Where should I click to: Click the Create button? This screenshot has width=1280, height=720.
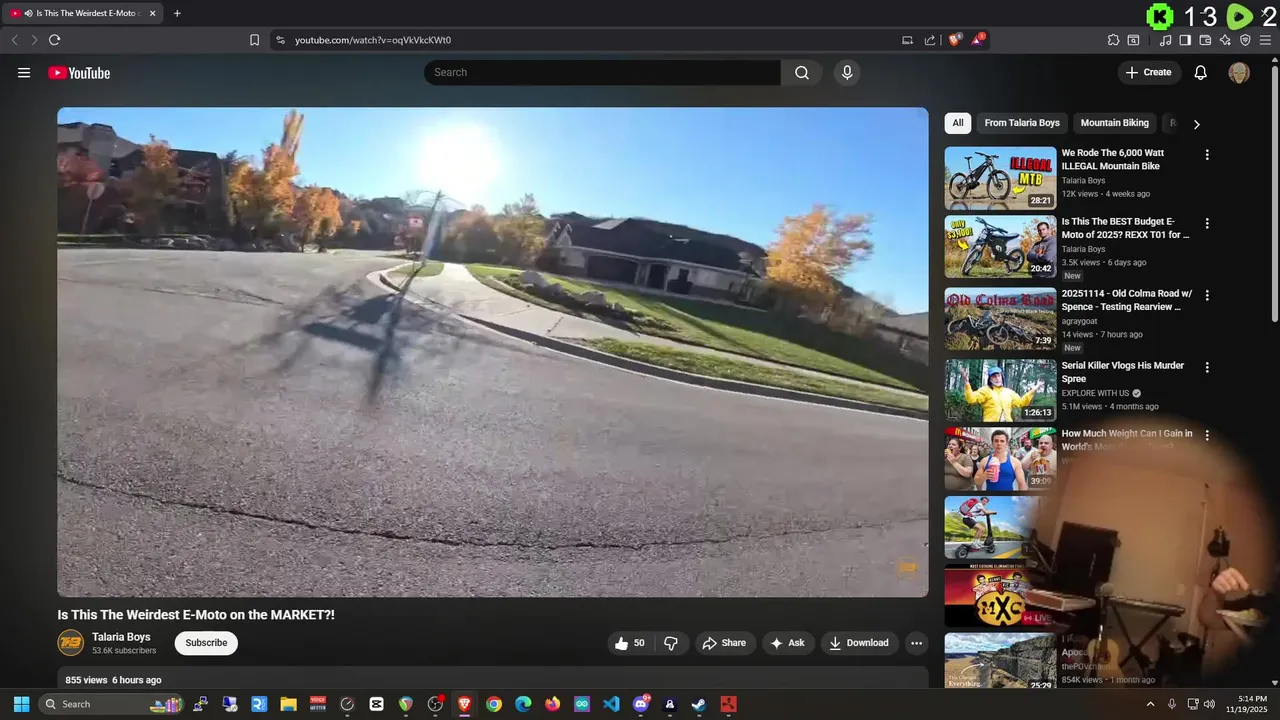(x=1149, y=72)
